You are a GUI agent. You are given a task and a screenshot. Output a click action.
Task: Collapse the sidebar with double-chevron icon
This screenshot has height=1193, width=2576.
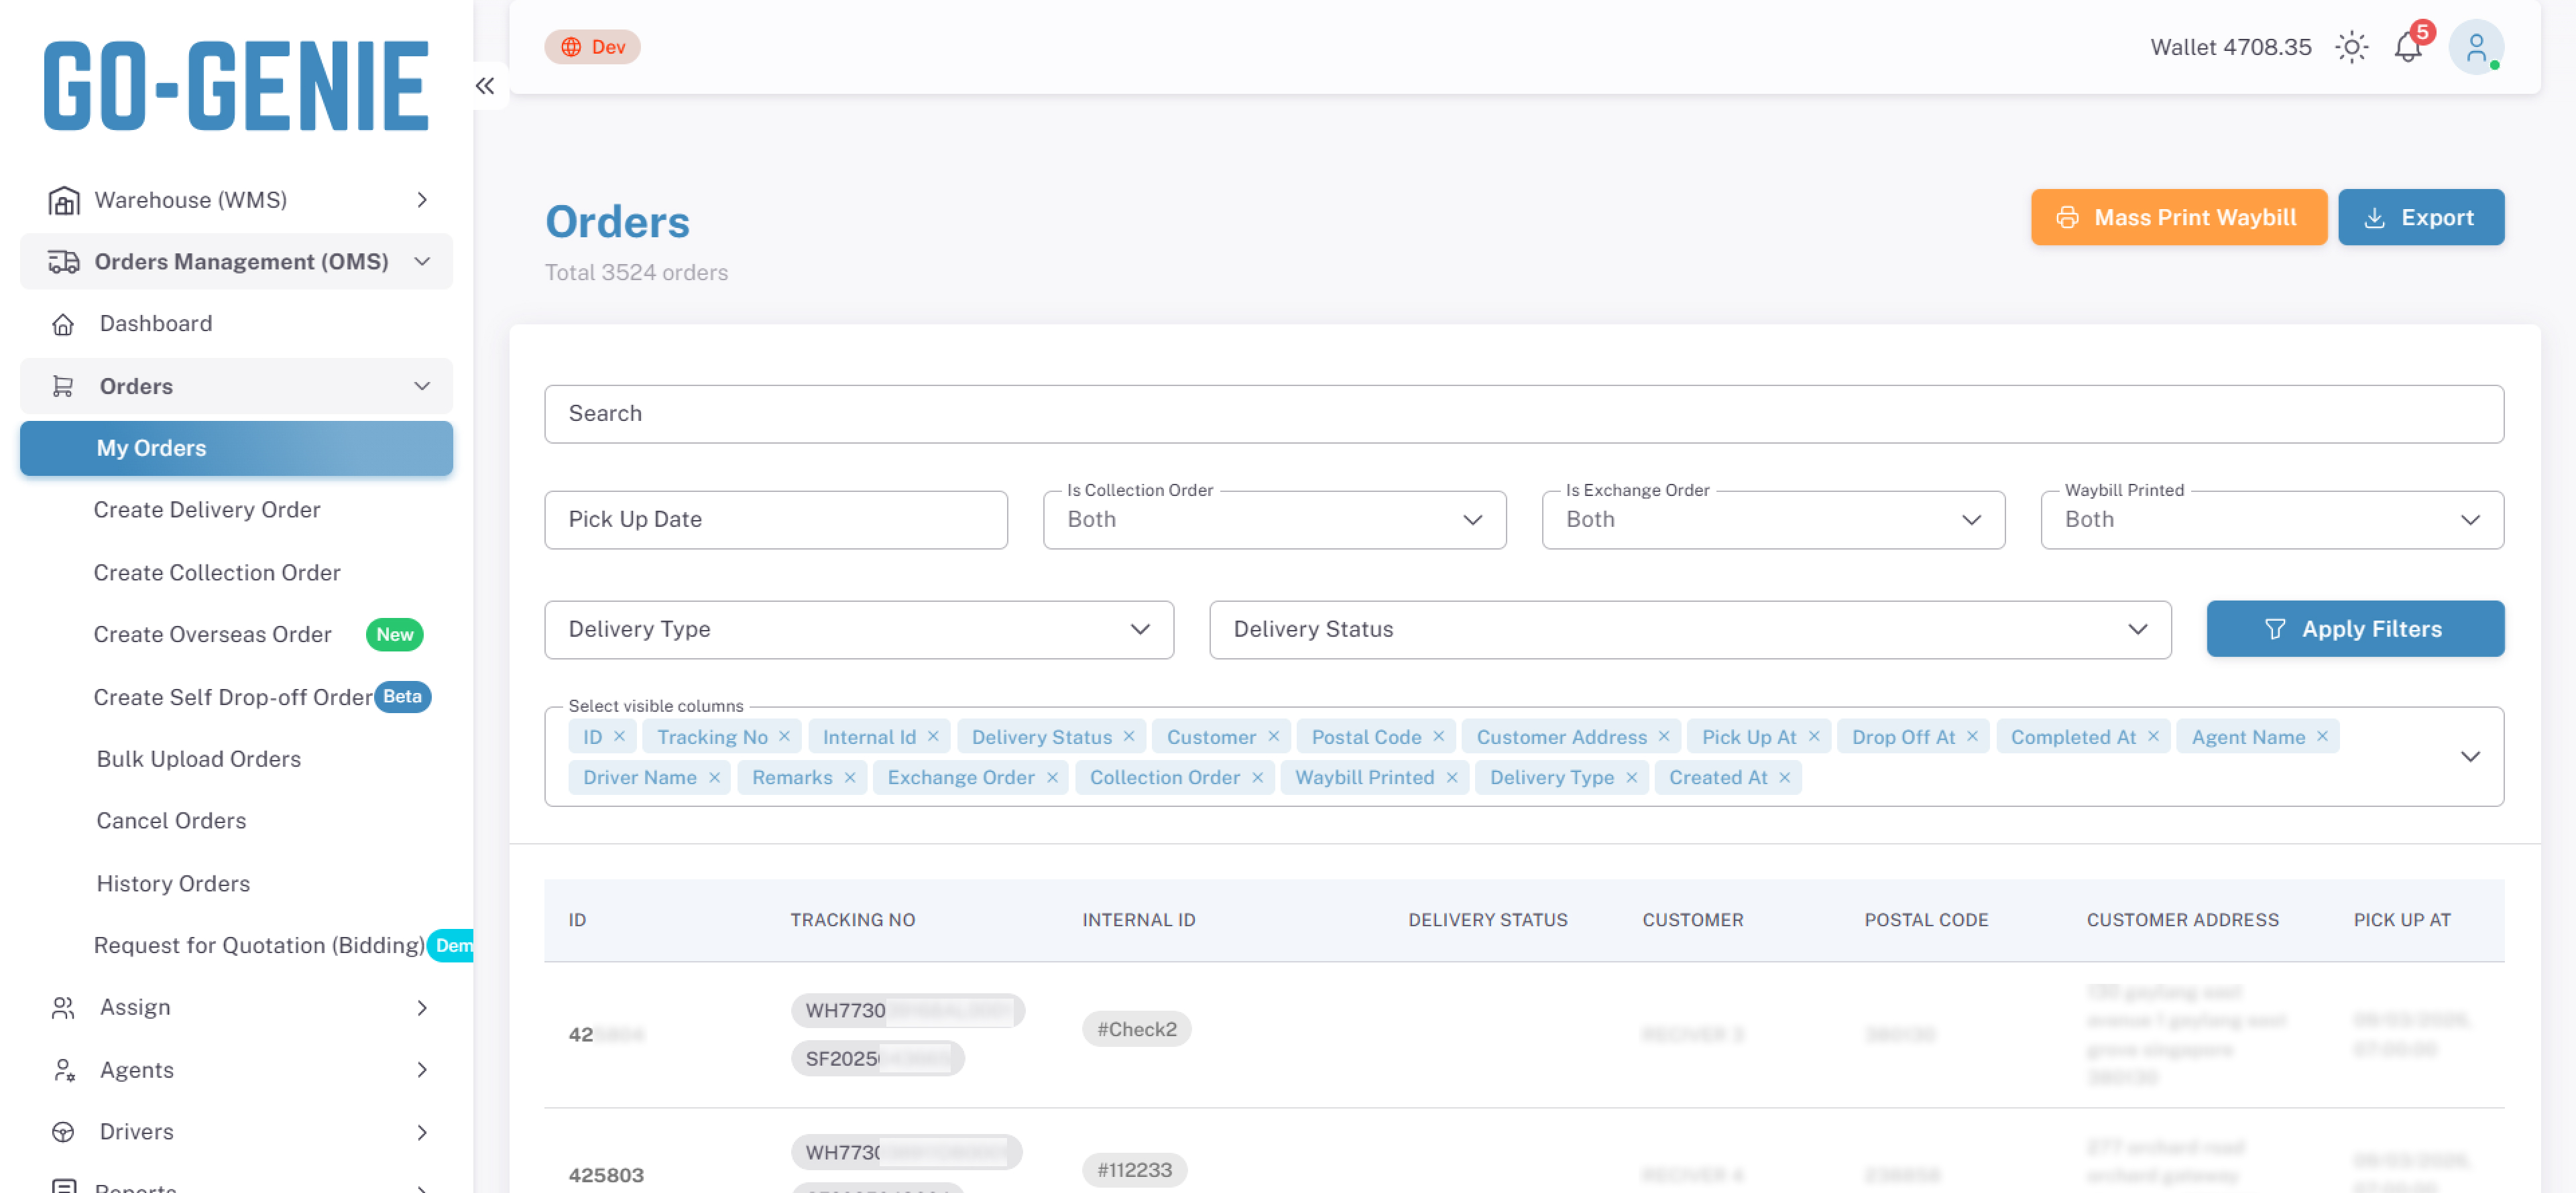[485, 86]
